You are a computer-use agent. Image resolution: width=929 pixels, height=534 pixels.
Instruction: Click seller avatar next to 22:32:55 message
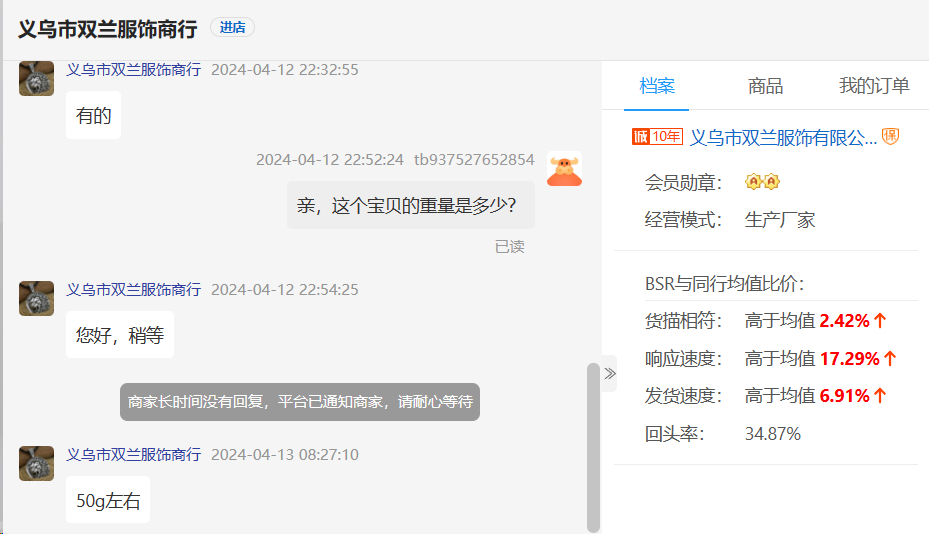coord(36,78)
